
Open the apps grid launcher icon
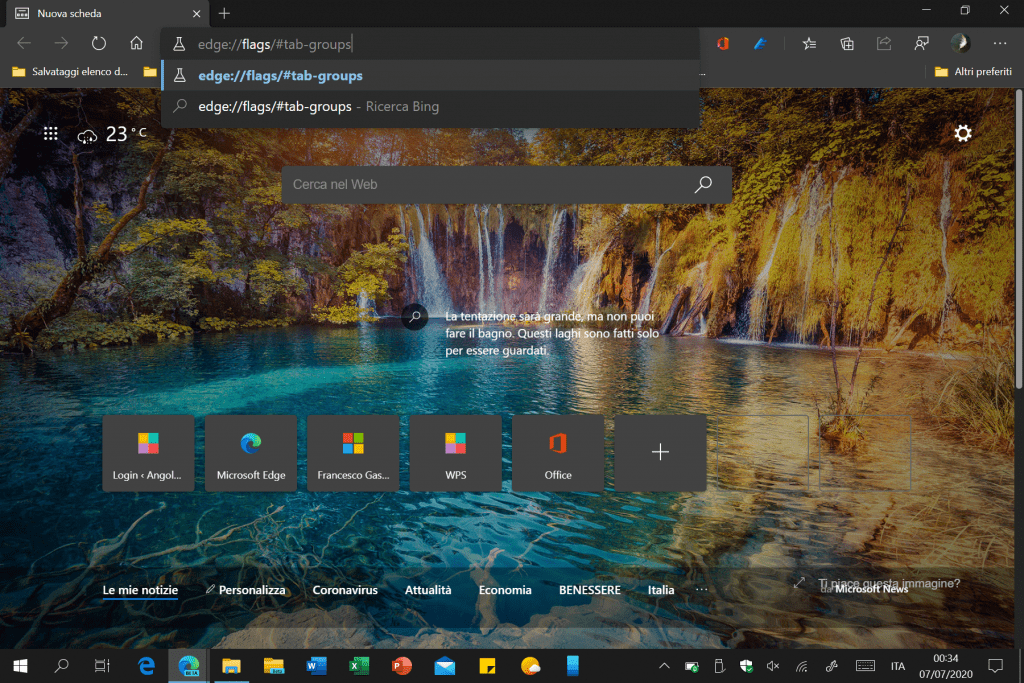pyautogui.click(x=50, y=134)
